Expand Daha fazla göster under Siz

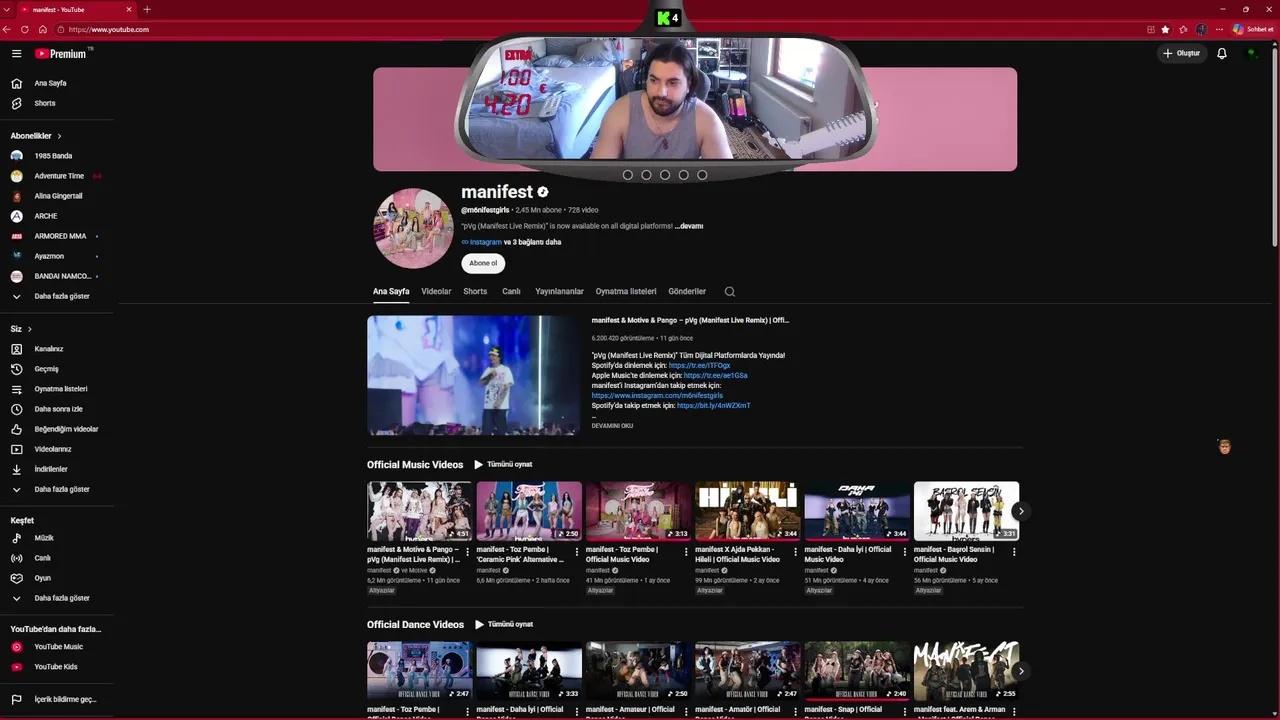coord(57,489)
